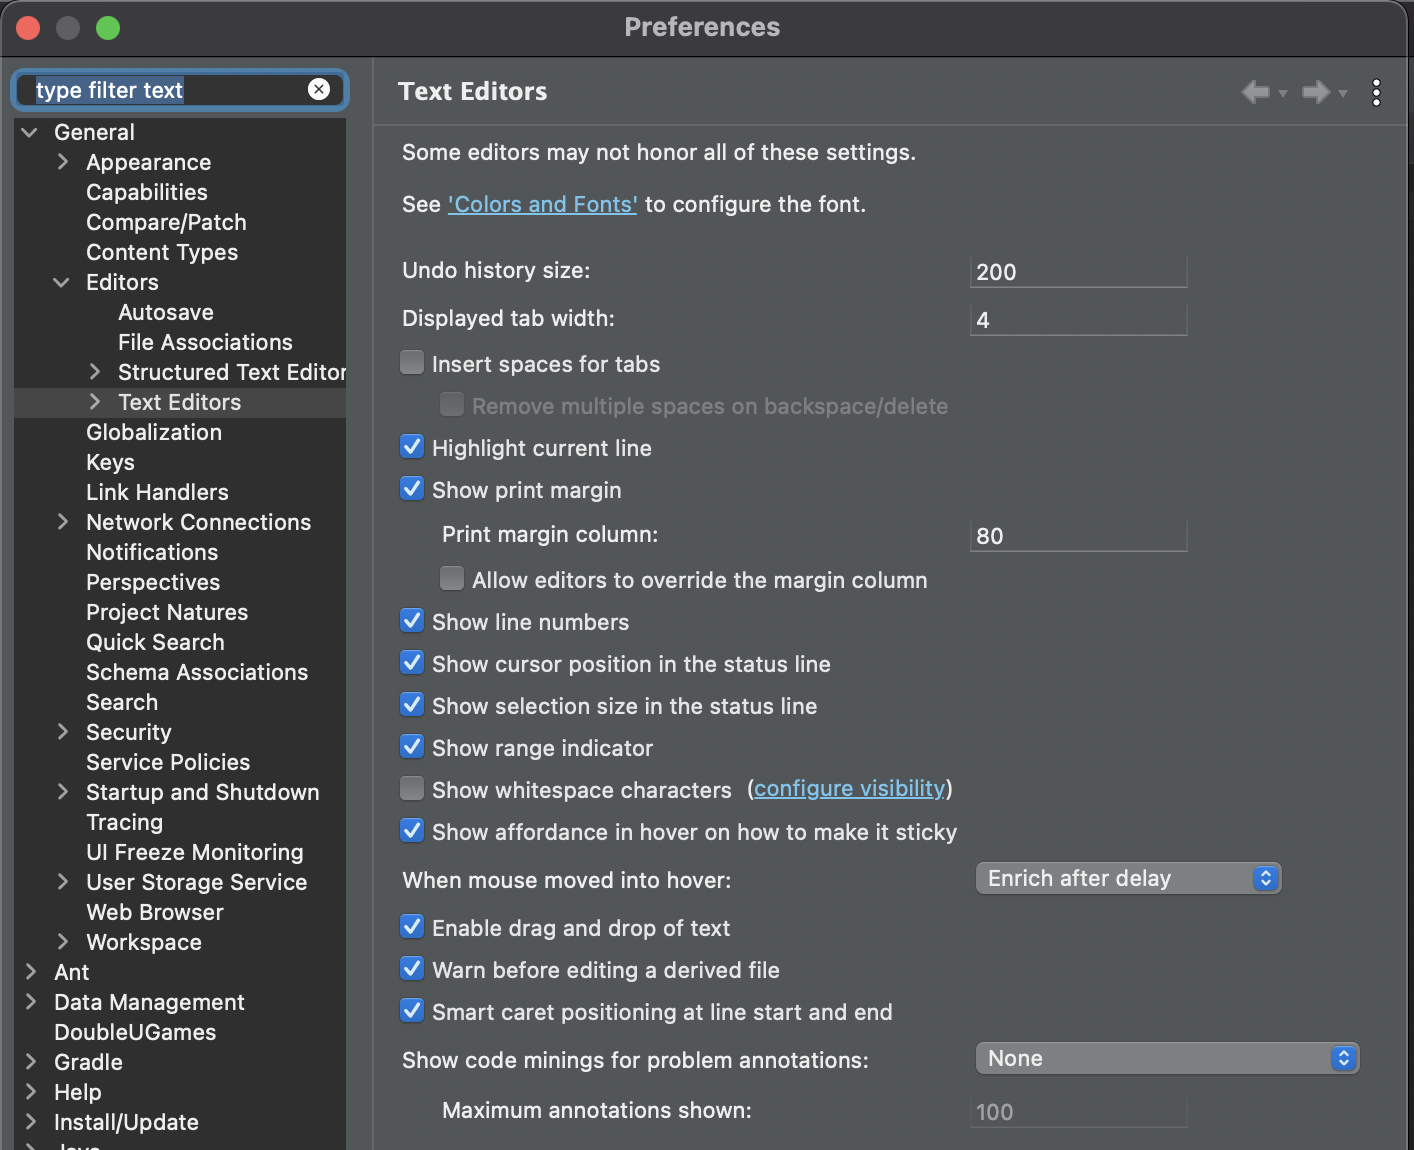Expand the Text Editors node arrow
Screen dimensions: 1414x1150
95,402
